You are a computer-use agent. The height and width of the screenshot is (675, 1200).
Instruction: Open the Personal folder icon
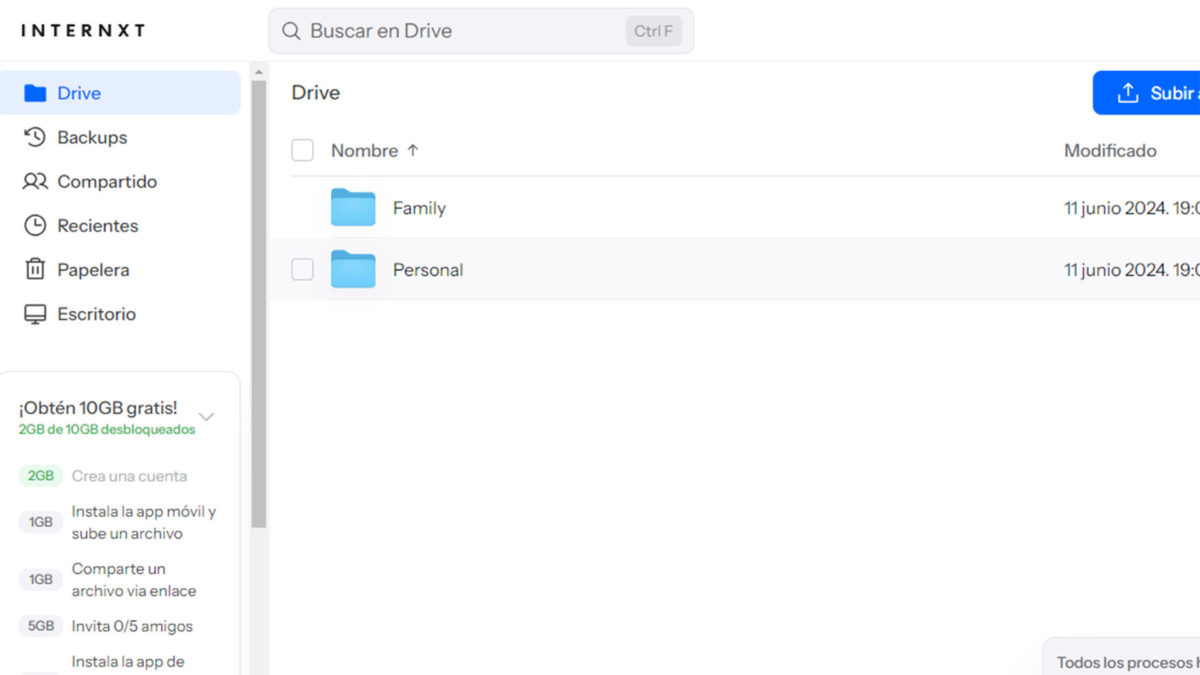coord(353,270)
